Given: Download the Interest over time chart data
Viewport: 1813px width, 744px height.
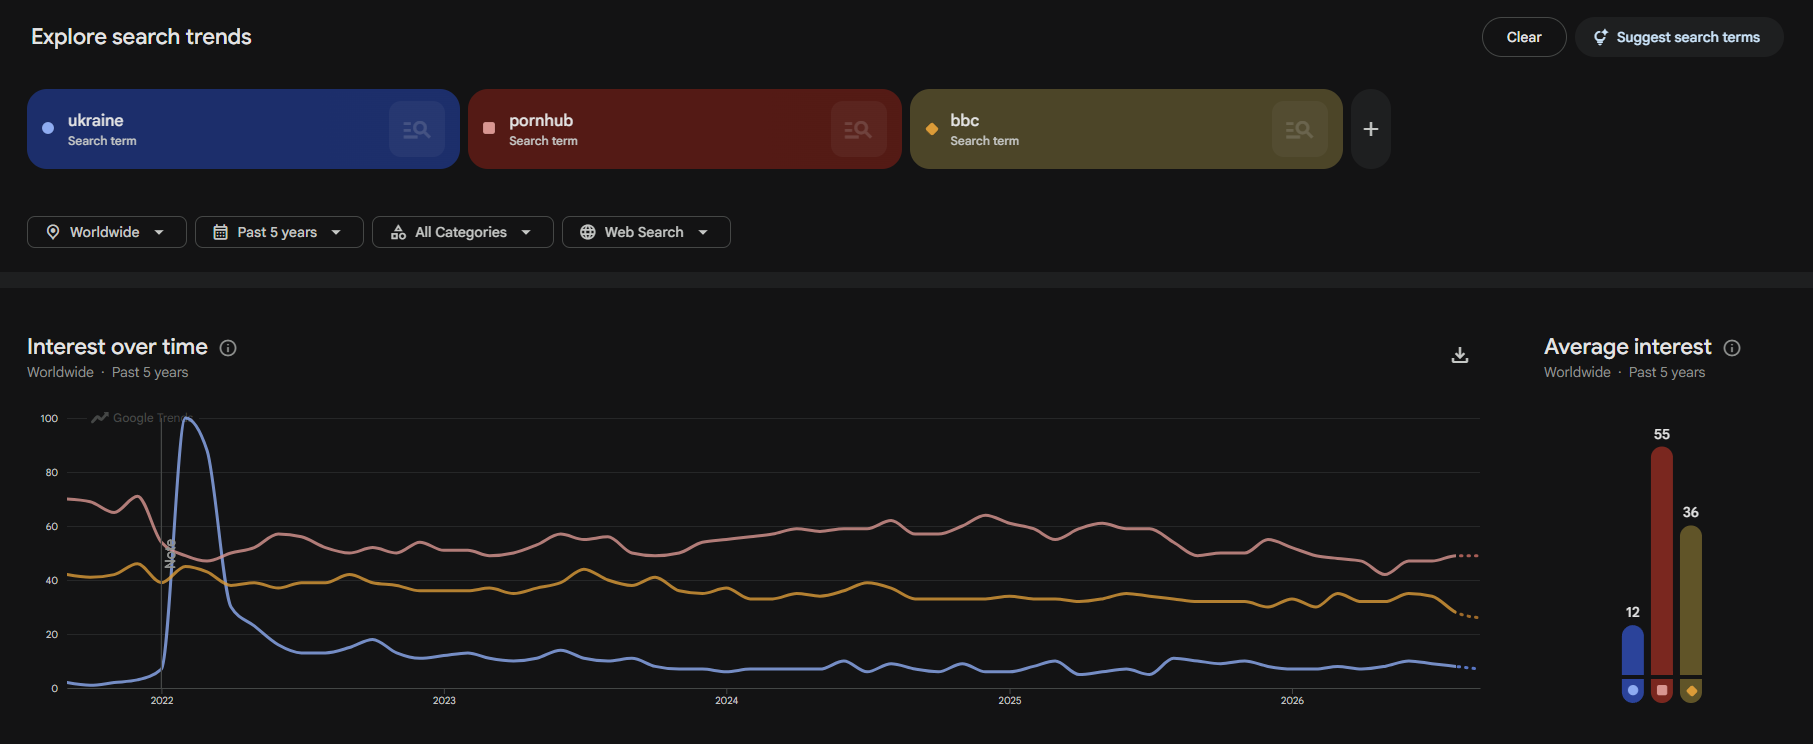Looking at the screenshot, I should [1460, 355].
